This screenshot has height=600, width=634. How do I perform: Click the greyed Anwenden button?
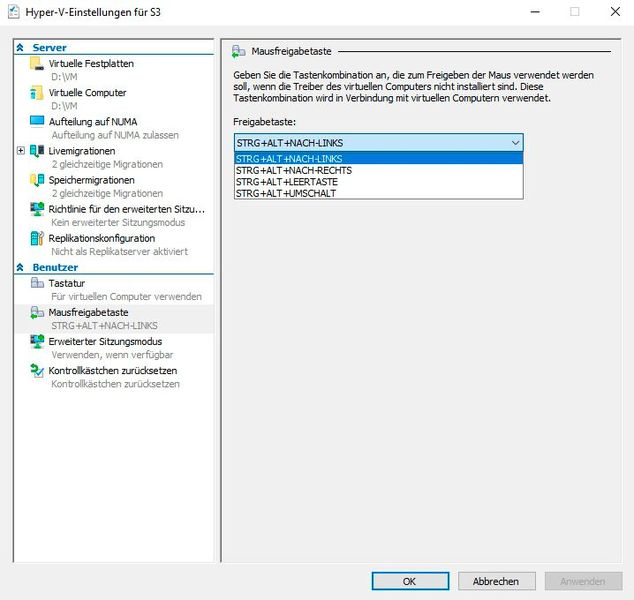point(583,581)
